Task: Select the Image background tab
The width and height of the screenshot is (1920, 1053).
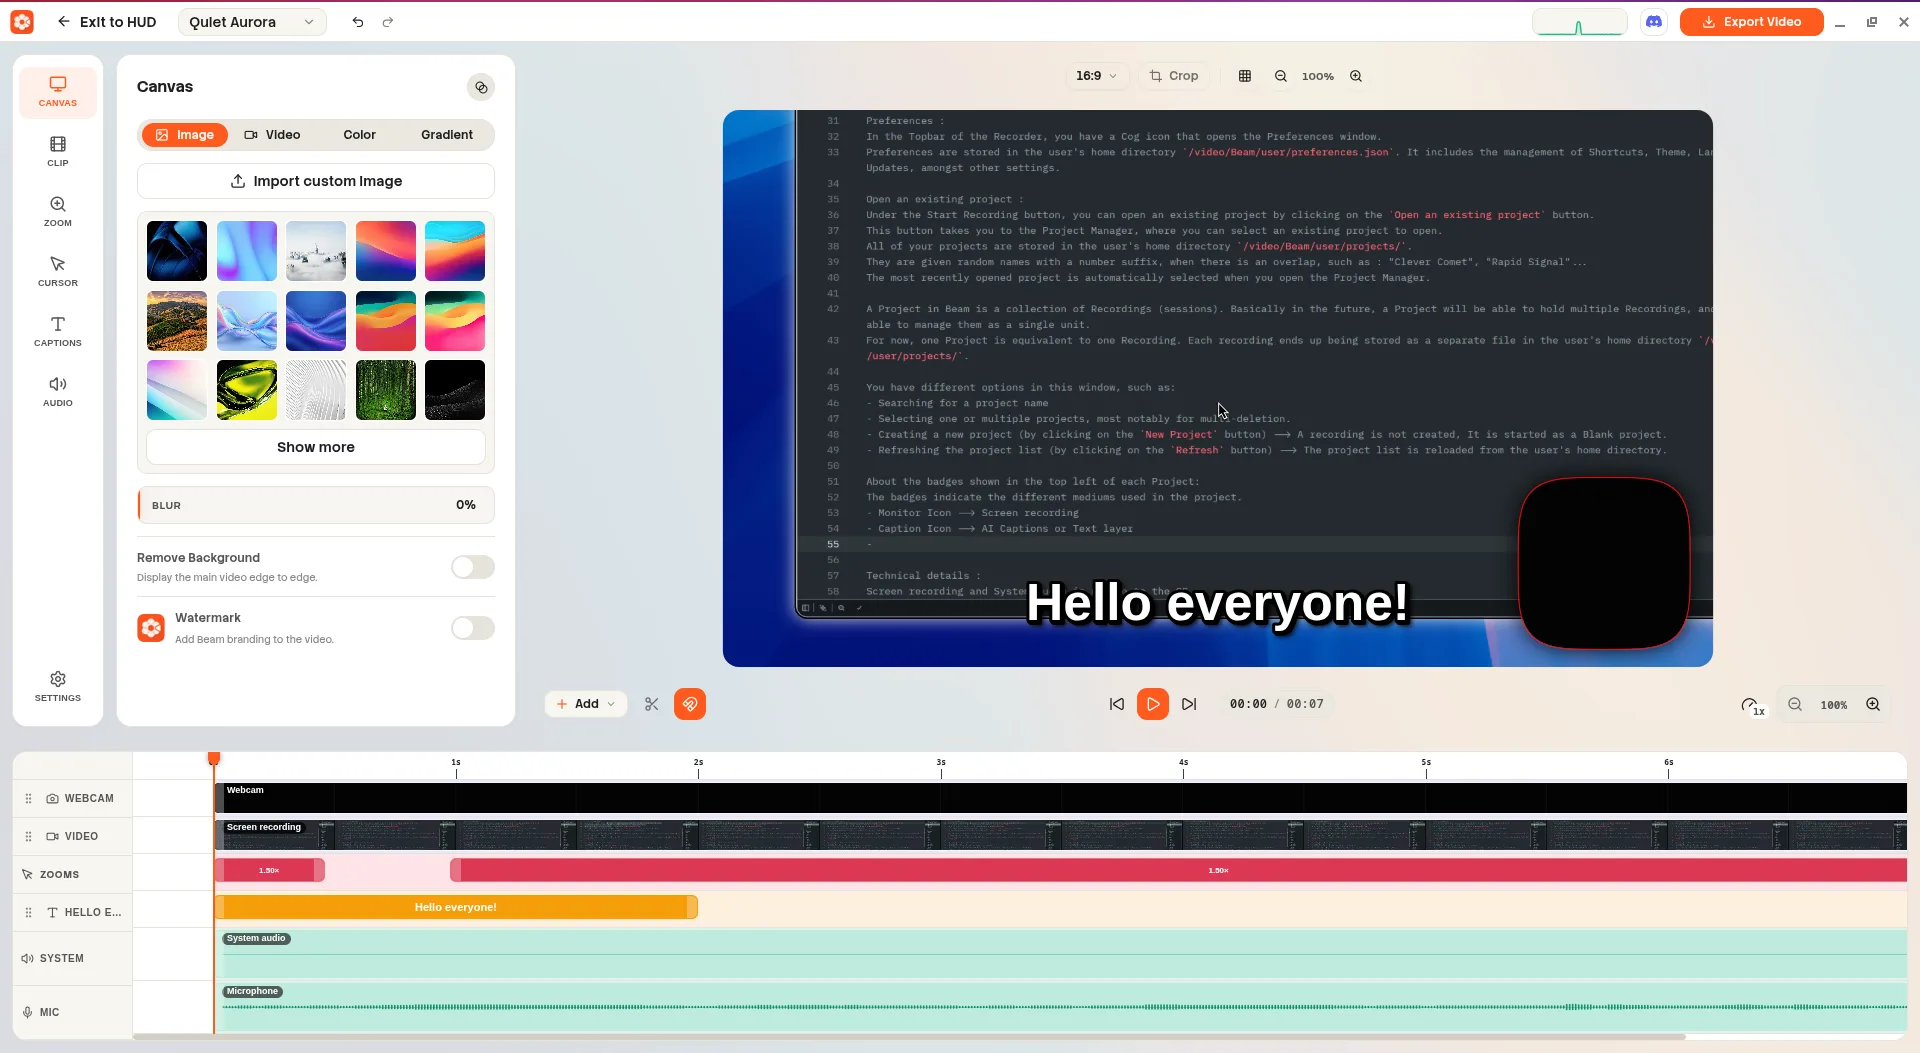Action: pos(185,135)
